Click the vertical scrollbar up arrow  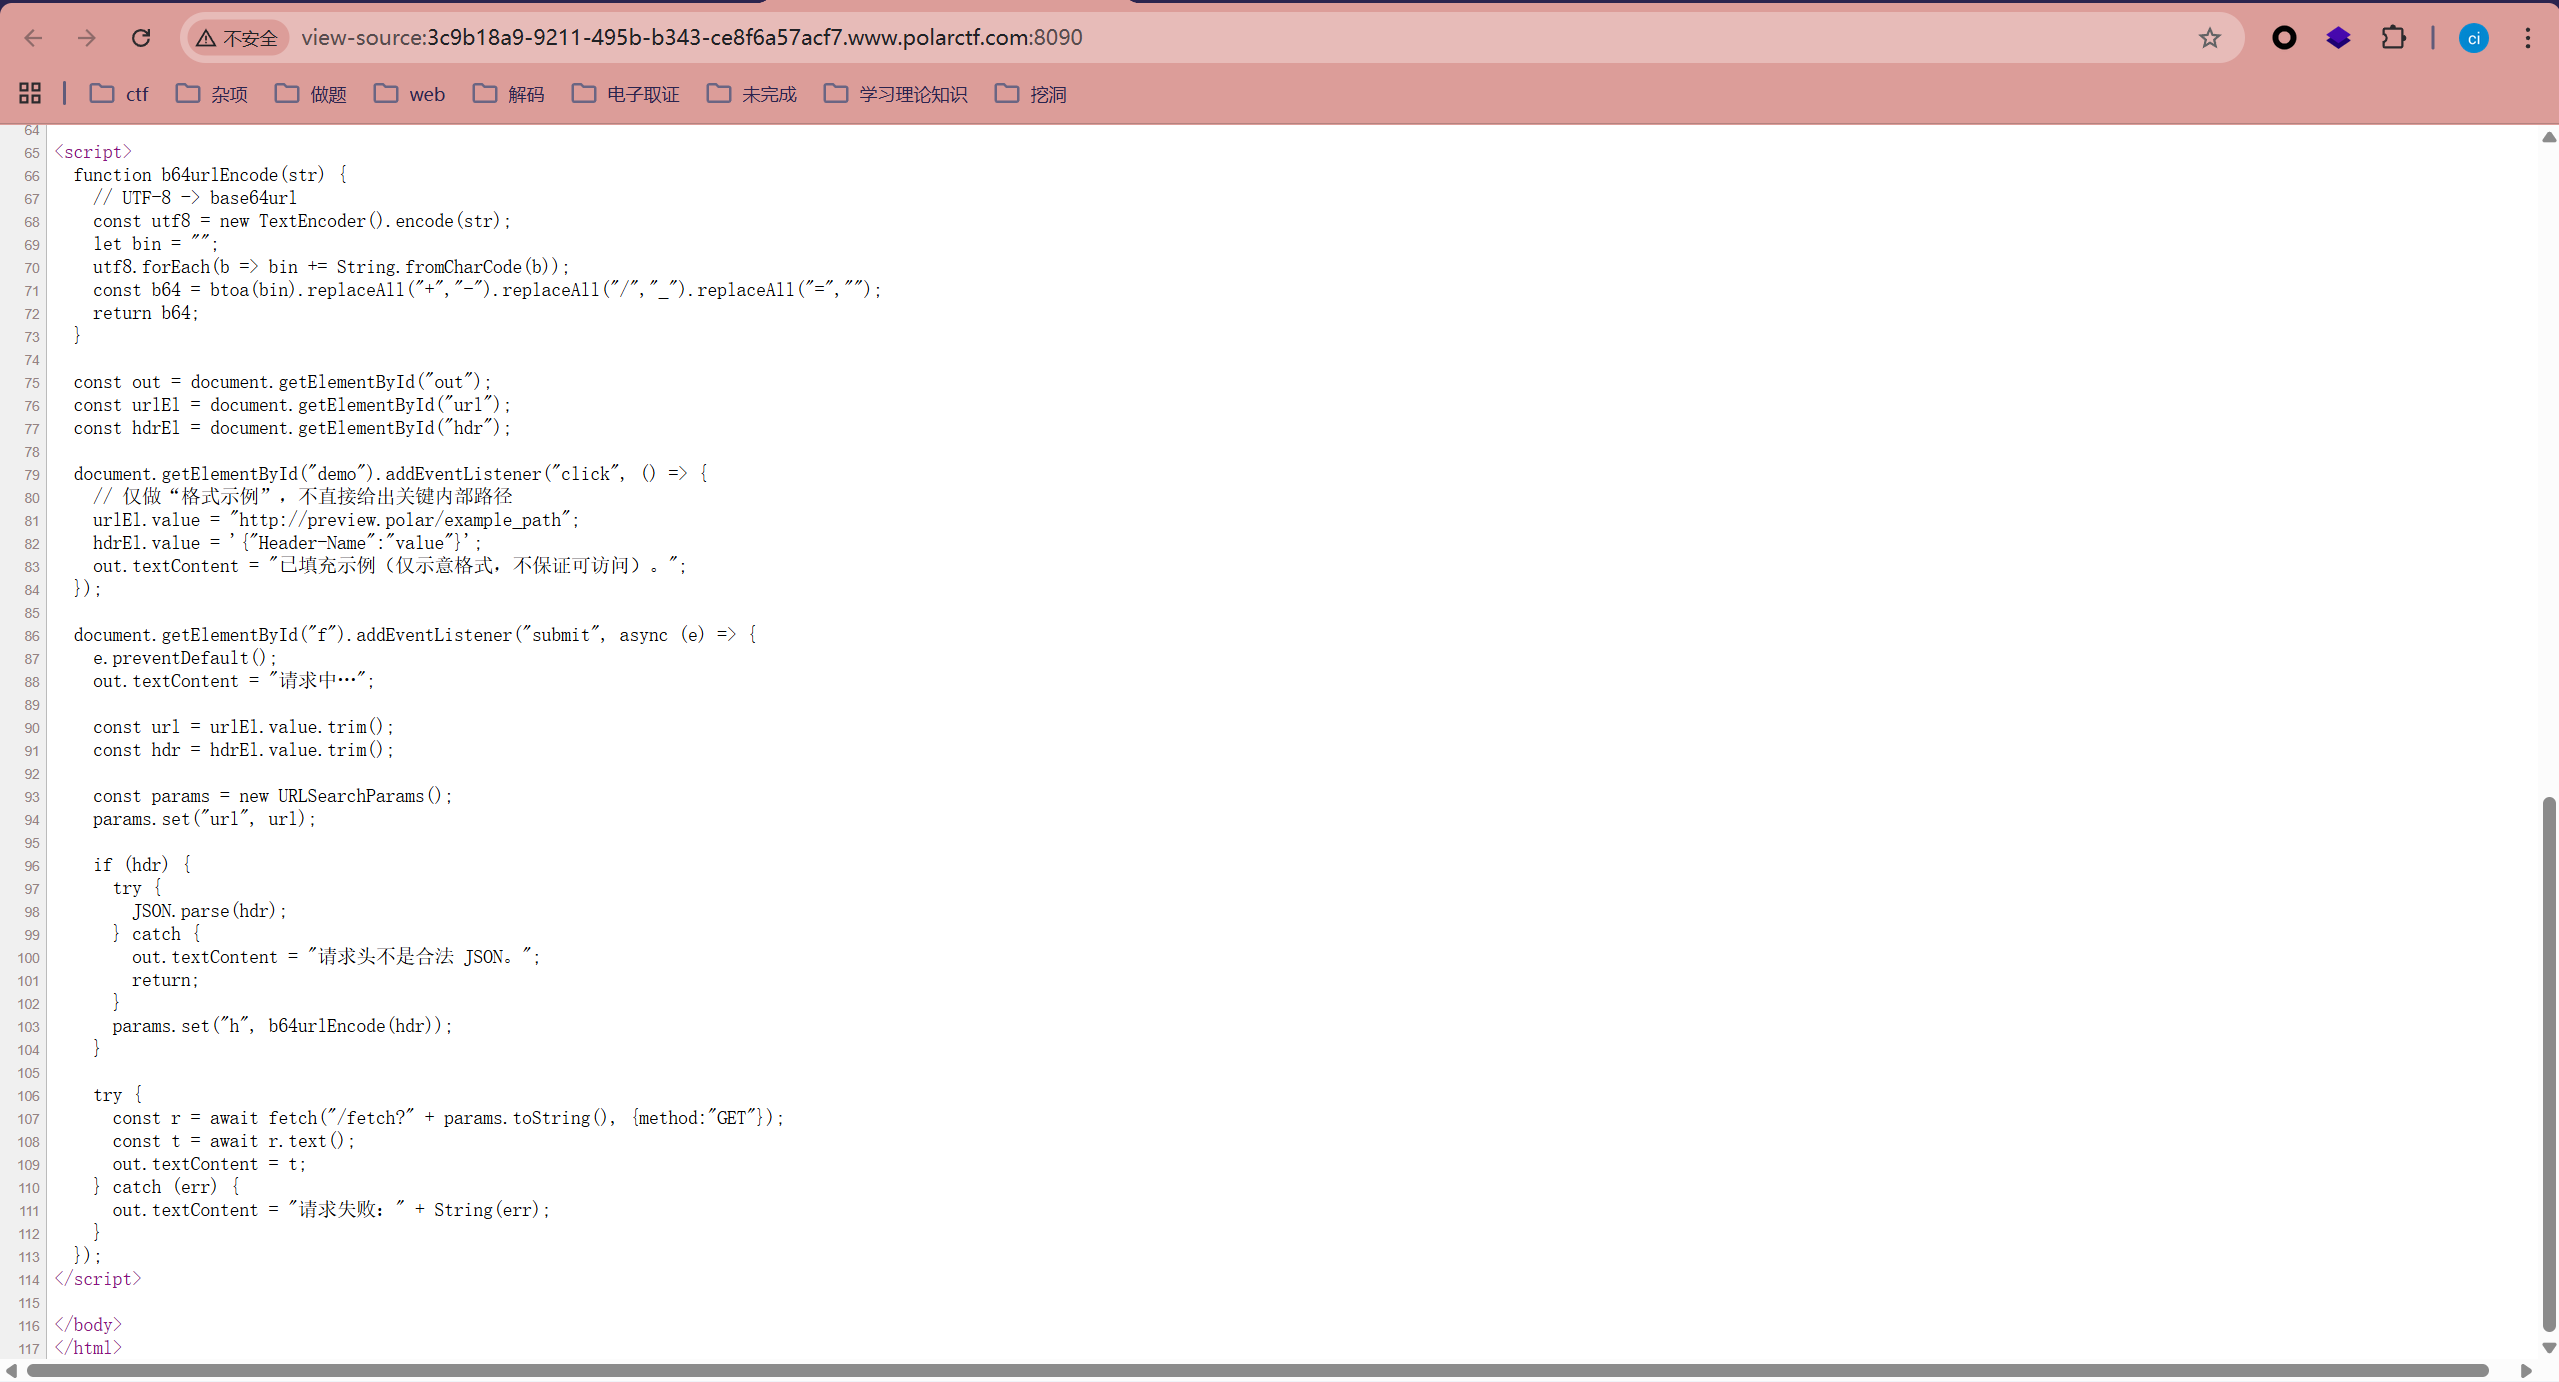[2548, 137]
